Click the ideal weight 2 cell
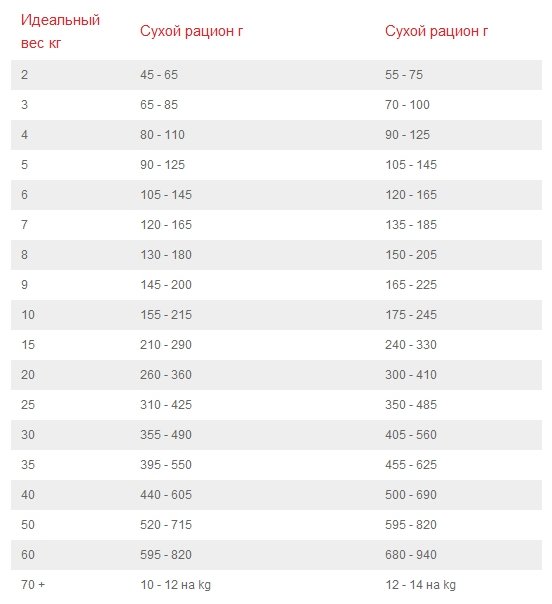 click(x=25, y=75)
